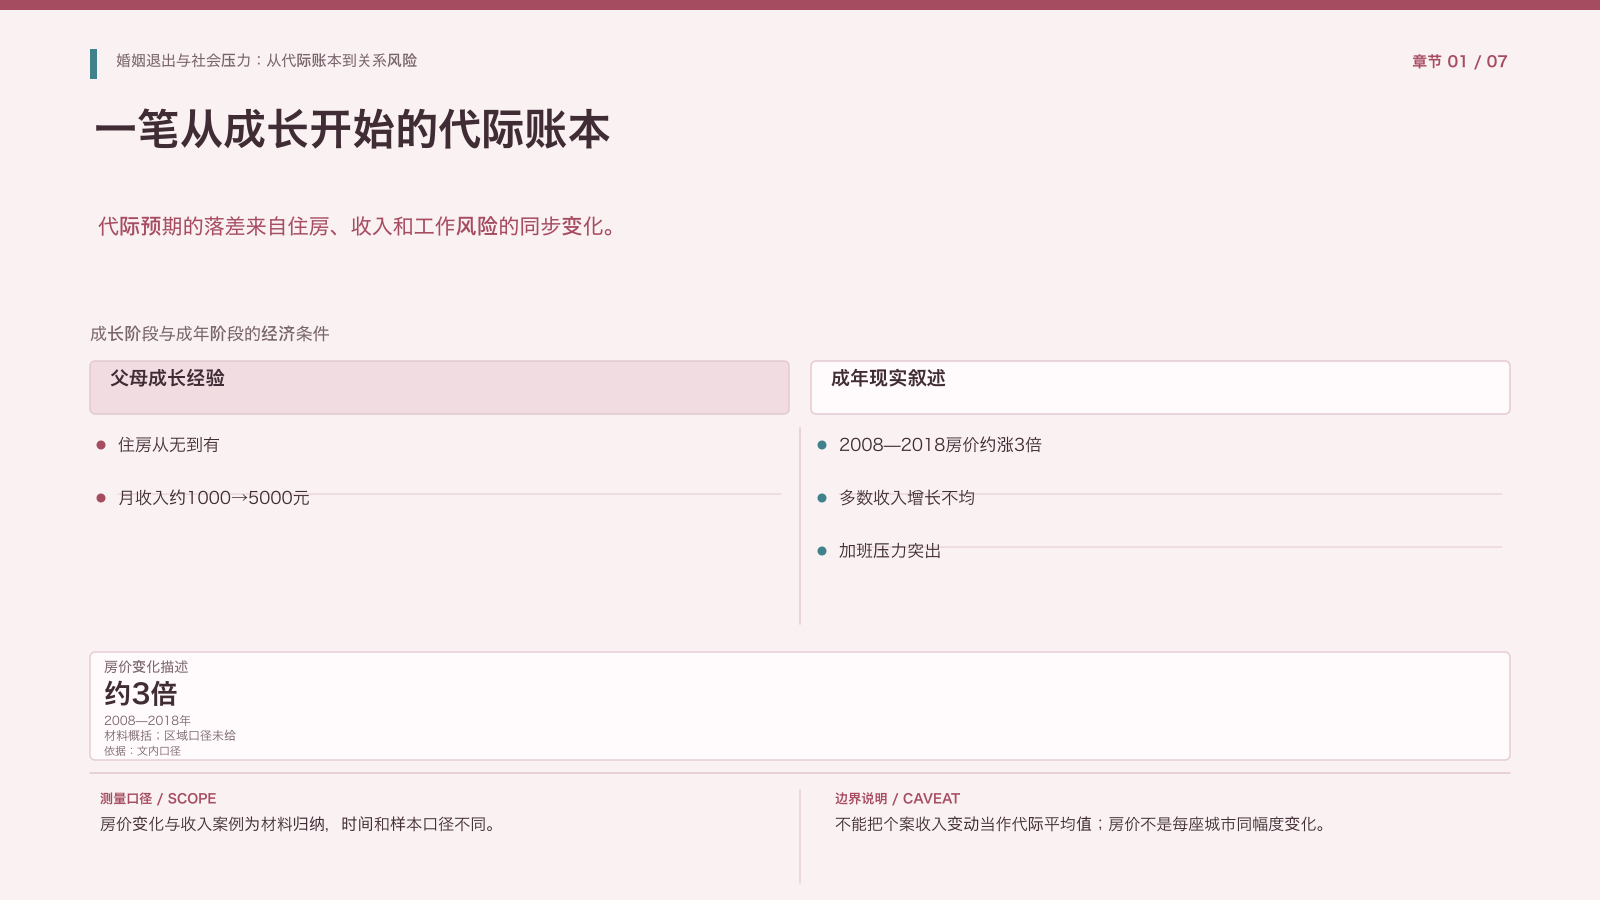Click the section label '成长阶段与成年阶段的经济条件'
1600x900 pixels.
click(x=209, y=334)
